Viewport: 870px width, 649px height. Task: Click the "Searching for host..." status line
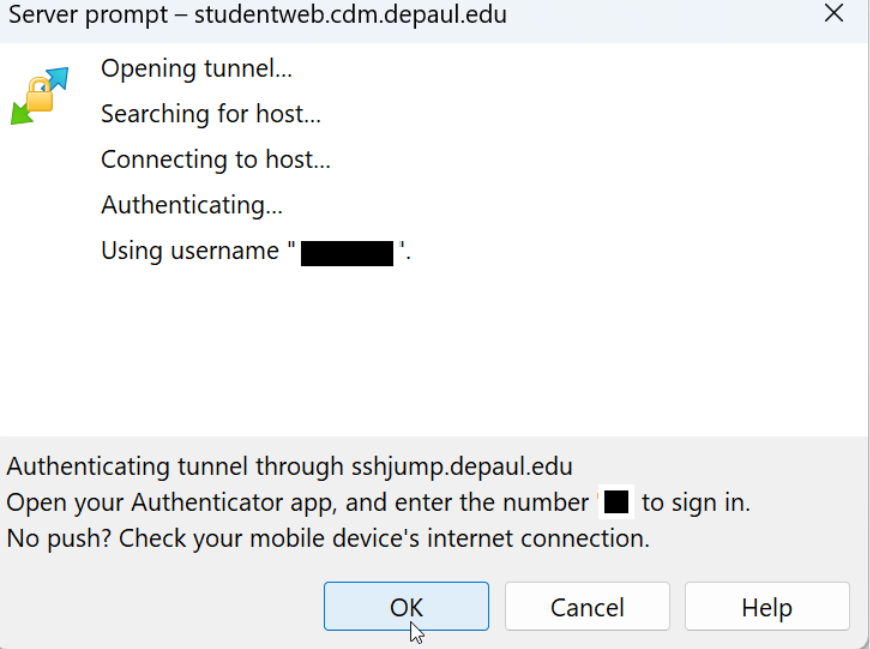point(210,114)
